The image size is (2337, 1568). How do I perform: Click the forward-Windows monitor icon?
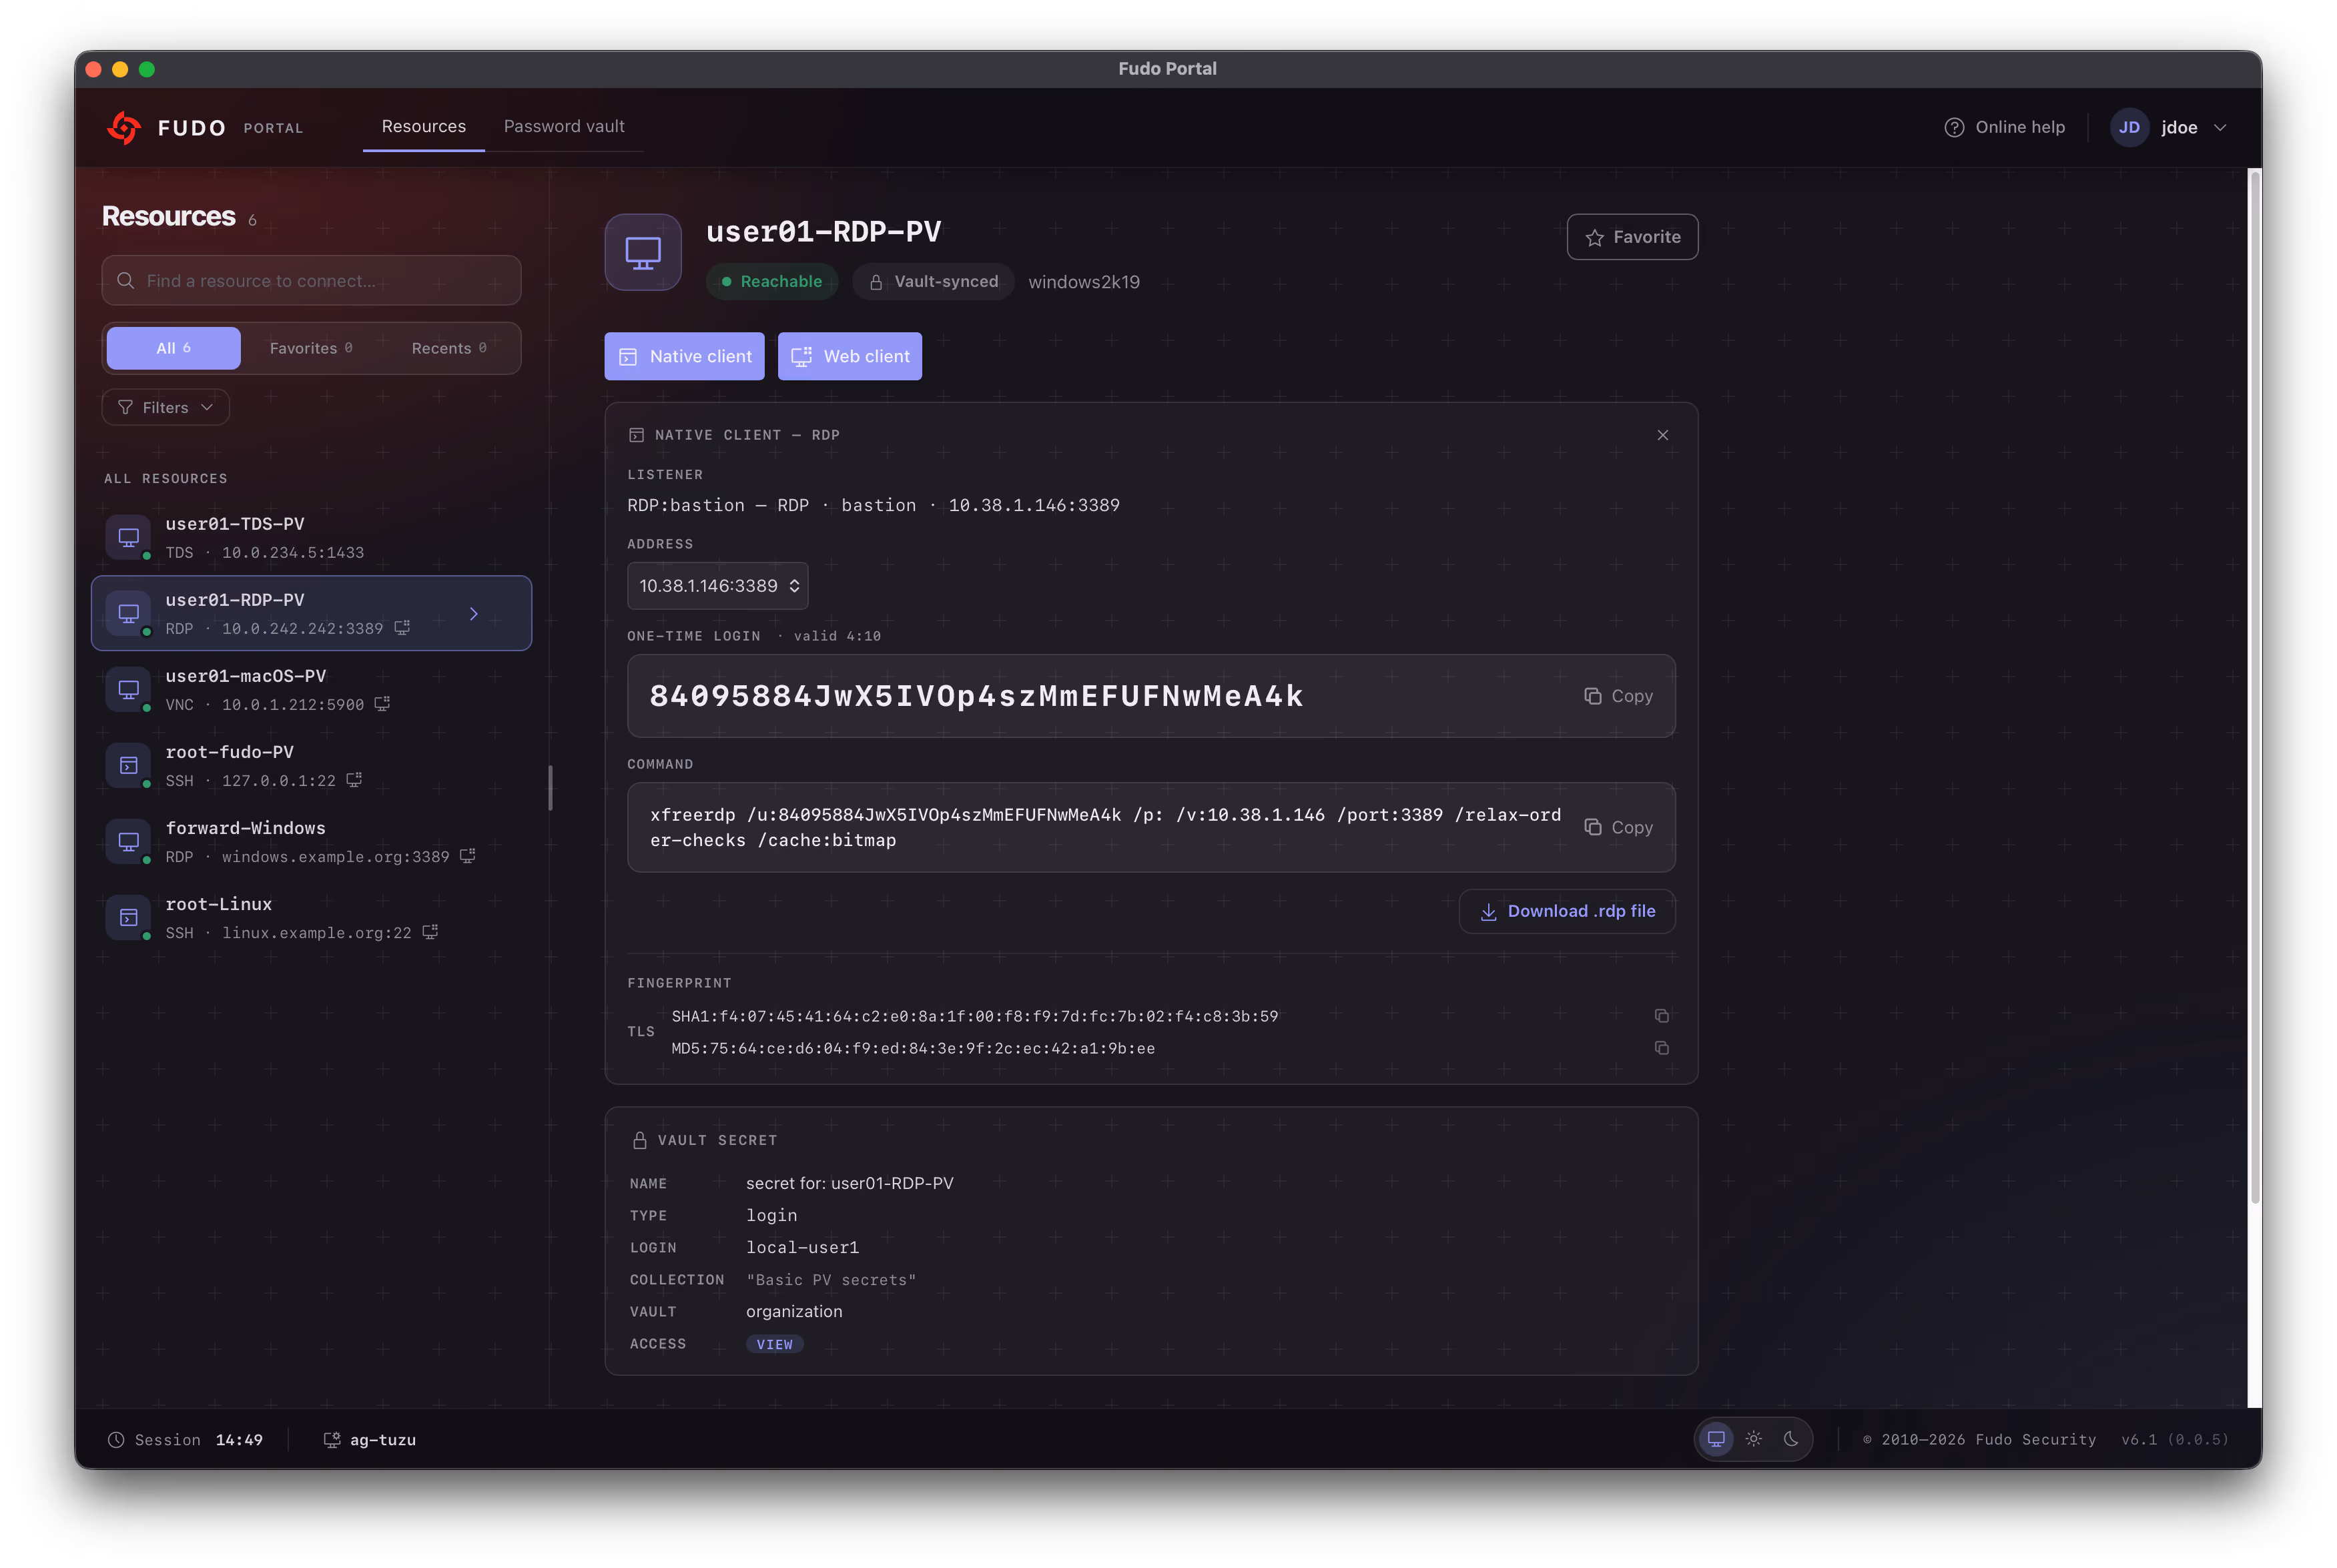click(x=129, y=841)
